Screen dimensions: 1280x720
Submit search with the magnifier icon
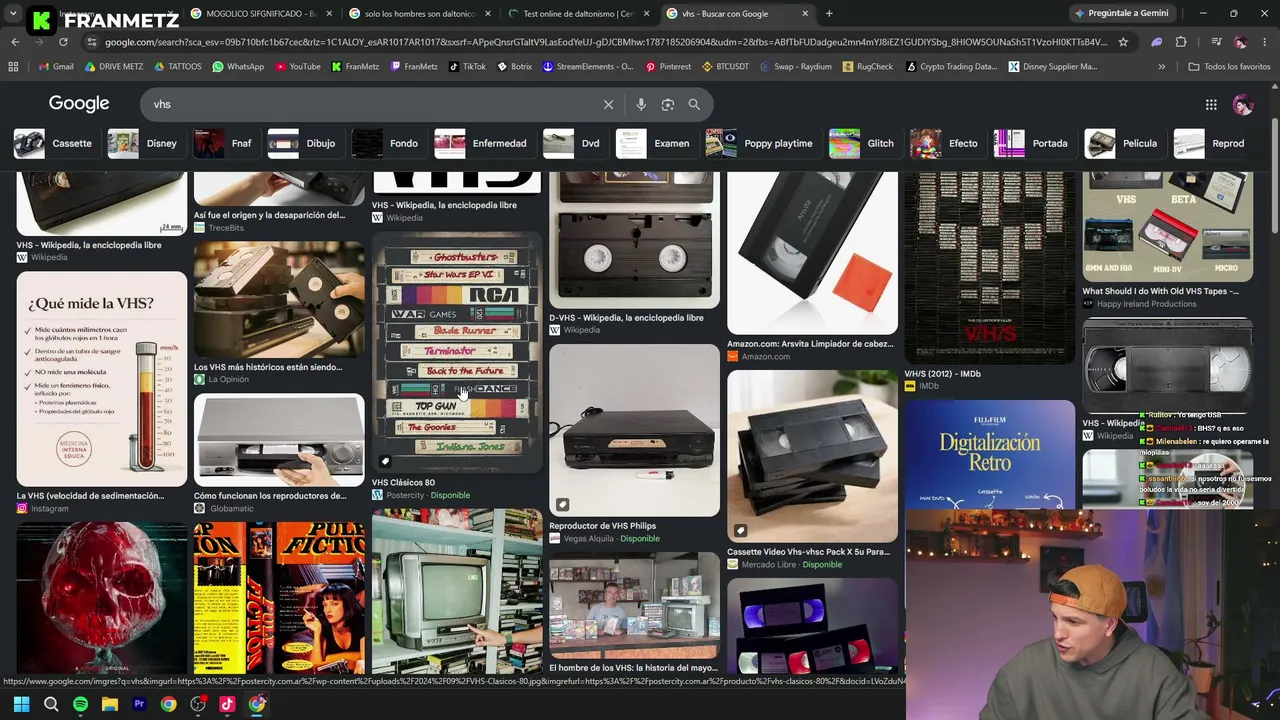point(694,104)
